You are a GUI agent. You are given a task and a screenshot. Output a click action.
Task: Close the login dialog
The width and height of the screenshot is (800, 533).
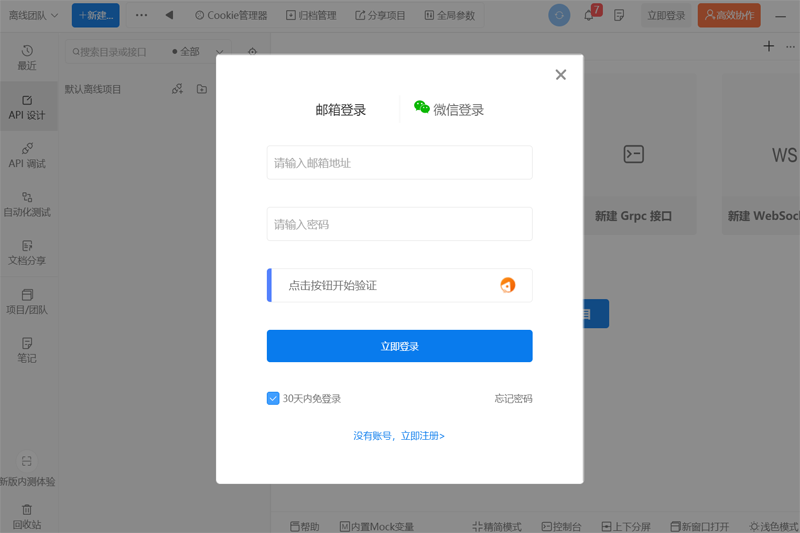(x=560, y=75)
